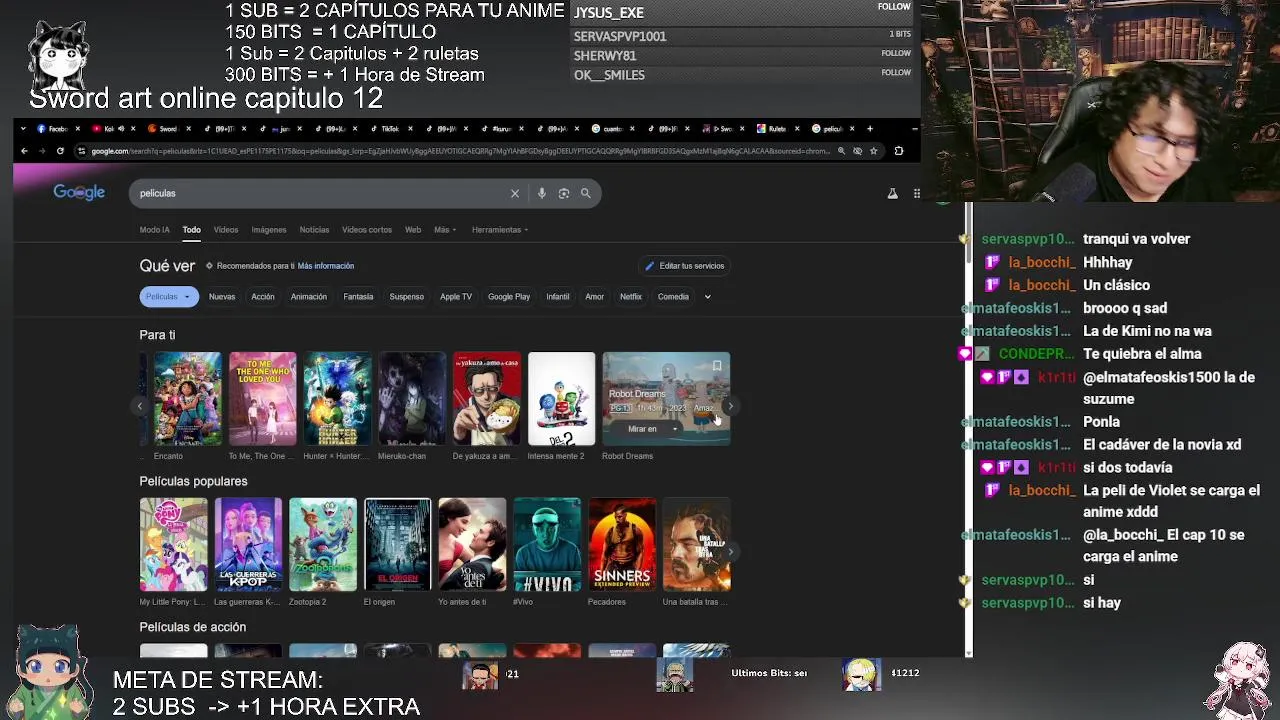Open the extensions icon in the browser toolbar
This screenshot has height=720, width=1280.
(898, 151)
